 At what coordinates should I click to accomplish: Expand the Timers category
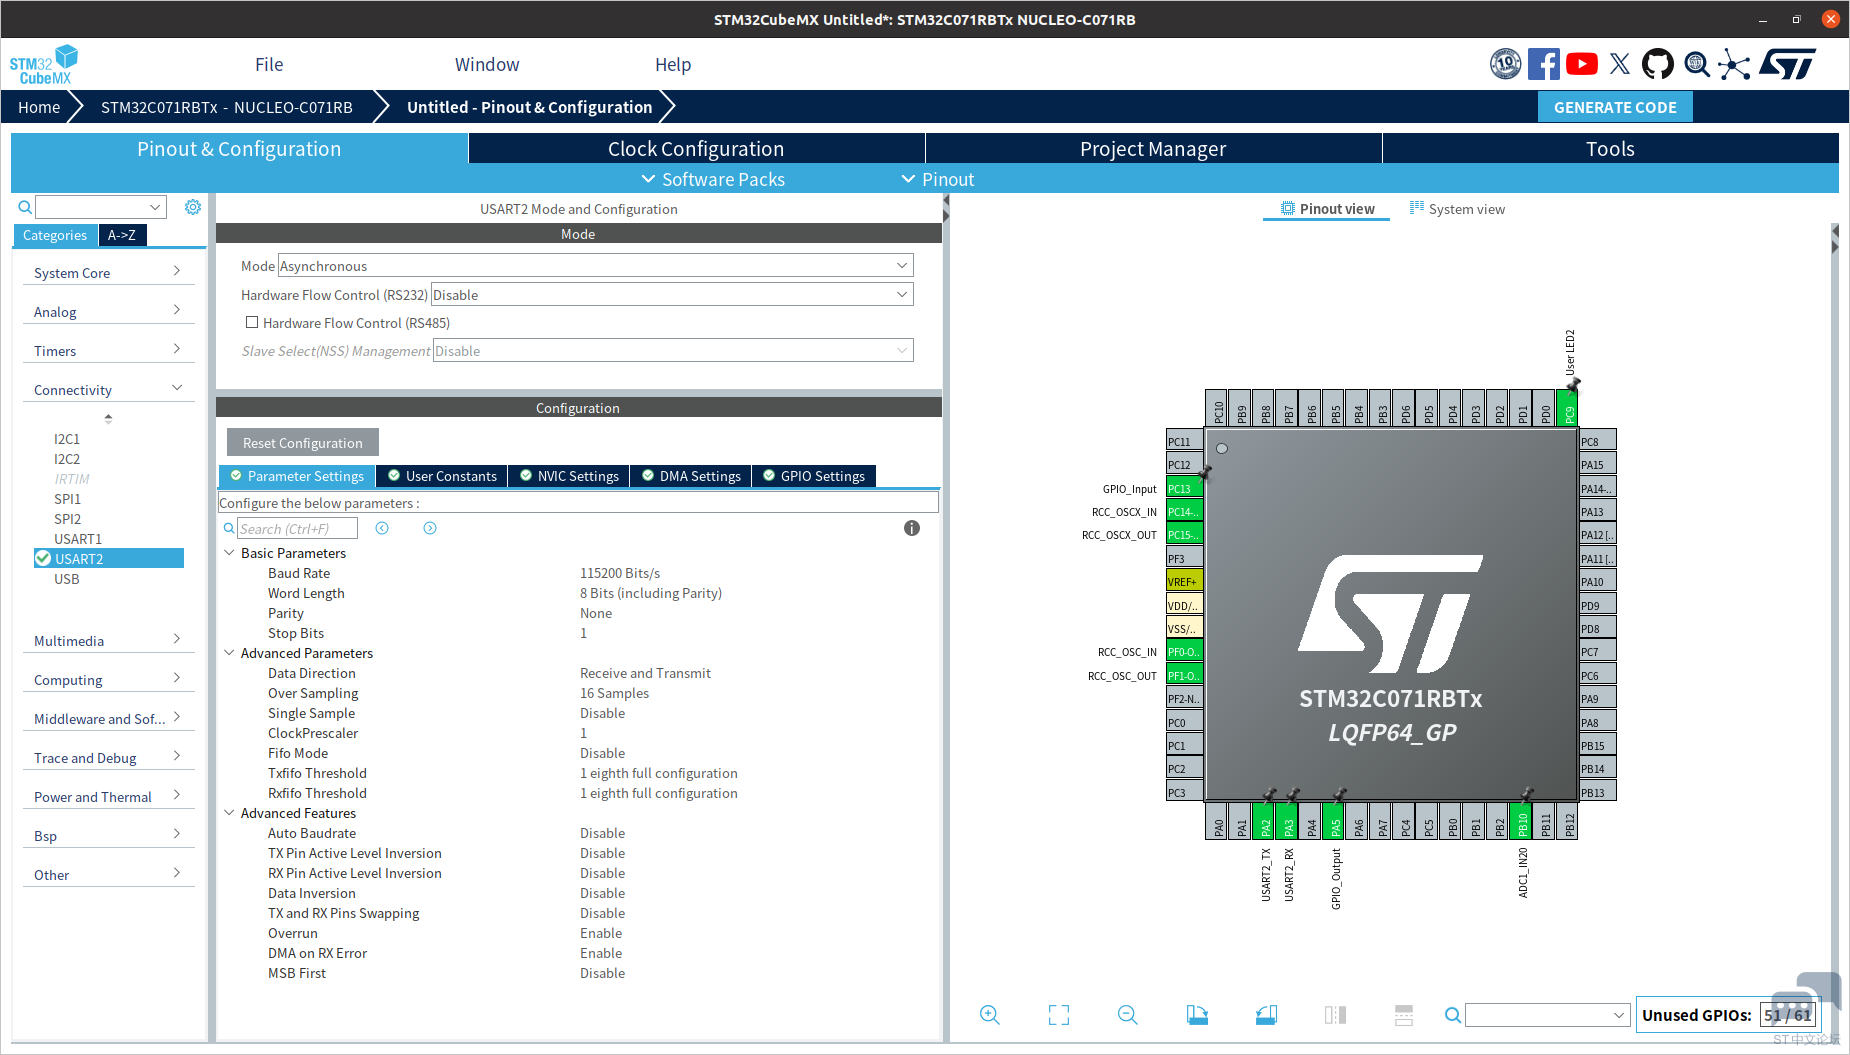pyautogui.click(x=108, y=351)
